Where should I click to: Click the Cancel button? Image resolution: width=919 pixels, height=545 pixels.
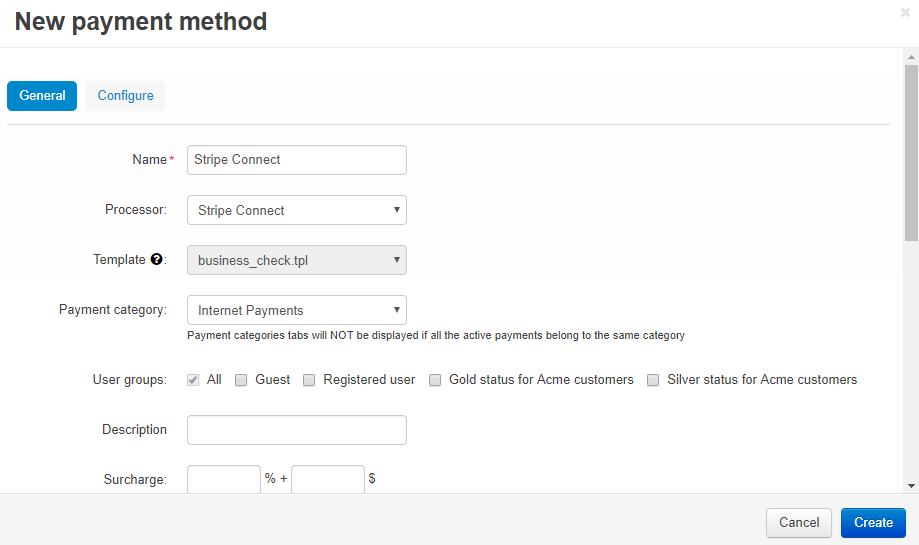799,523
